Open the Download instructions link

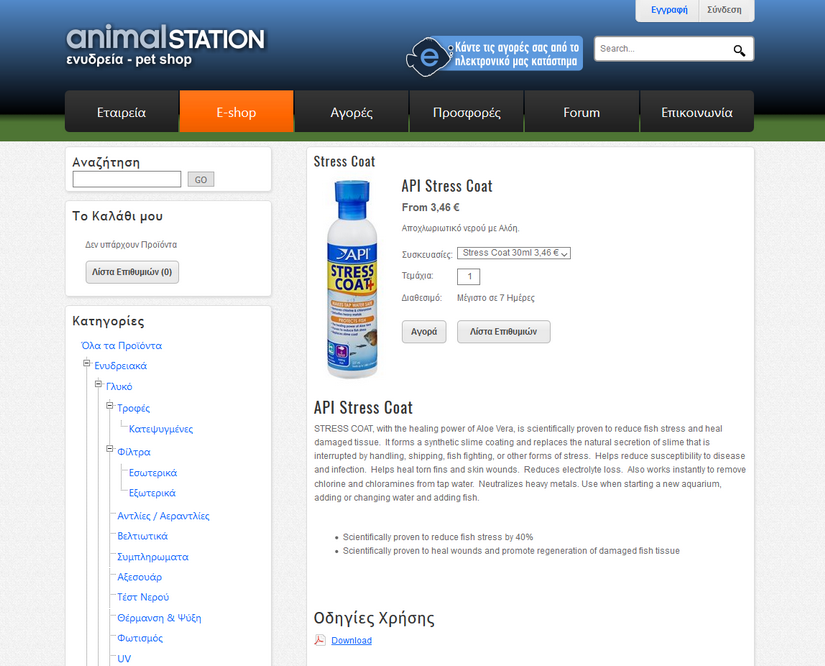(351, 640)
